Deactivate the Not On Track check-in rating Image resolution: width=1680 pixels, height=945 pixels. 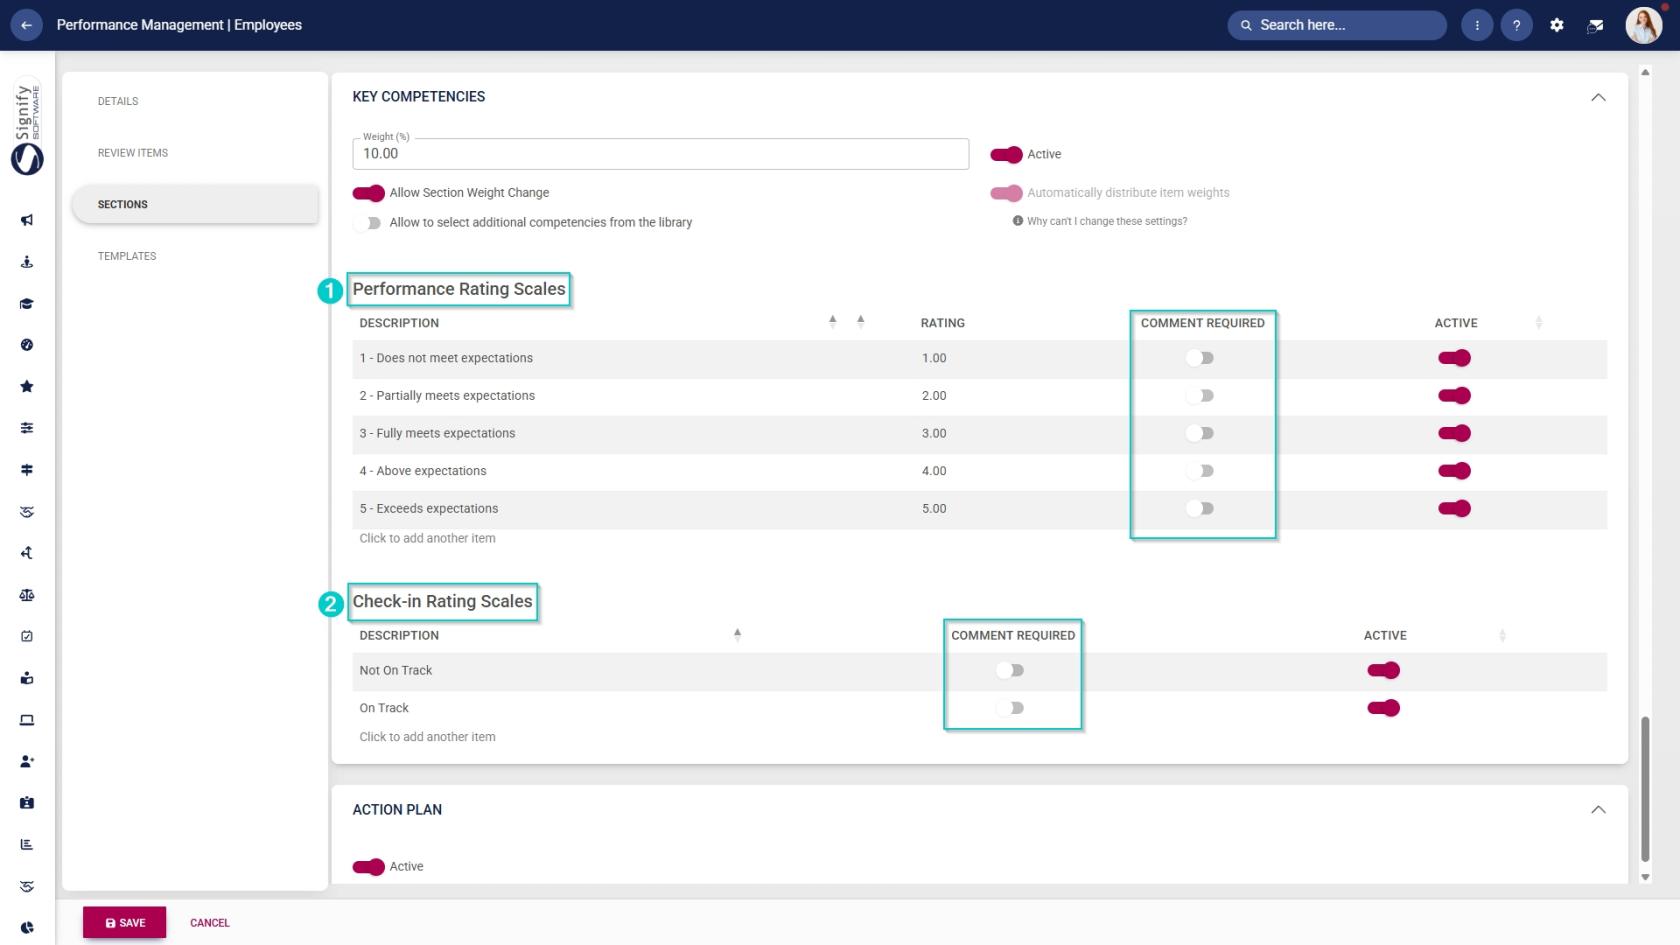click(1383, 670)
